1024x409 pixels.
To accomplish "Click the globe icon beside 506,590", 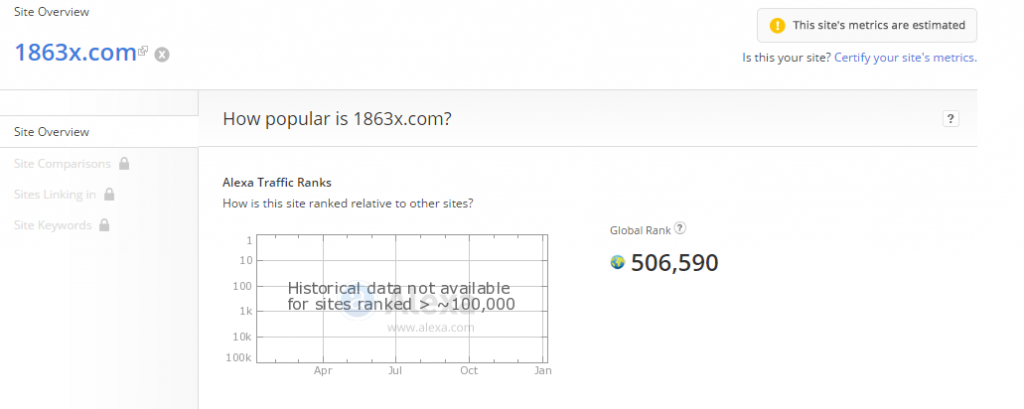I will click(x=617, y=262).
